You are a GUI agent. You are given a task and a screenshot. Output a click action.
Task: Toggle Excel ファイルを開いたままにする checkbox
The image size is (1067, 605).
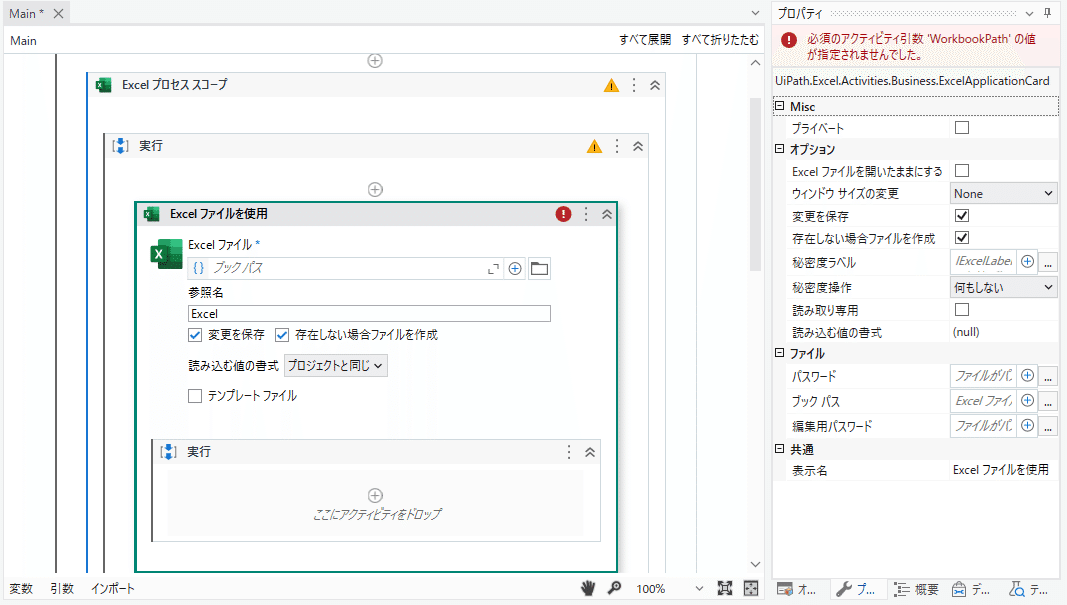pos(962,171)
